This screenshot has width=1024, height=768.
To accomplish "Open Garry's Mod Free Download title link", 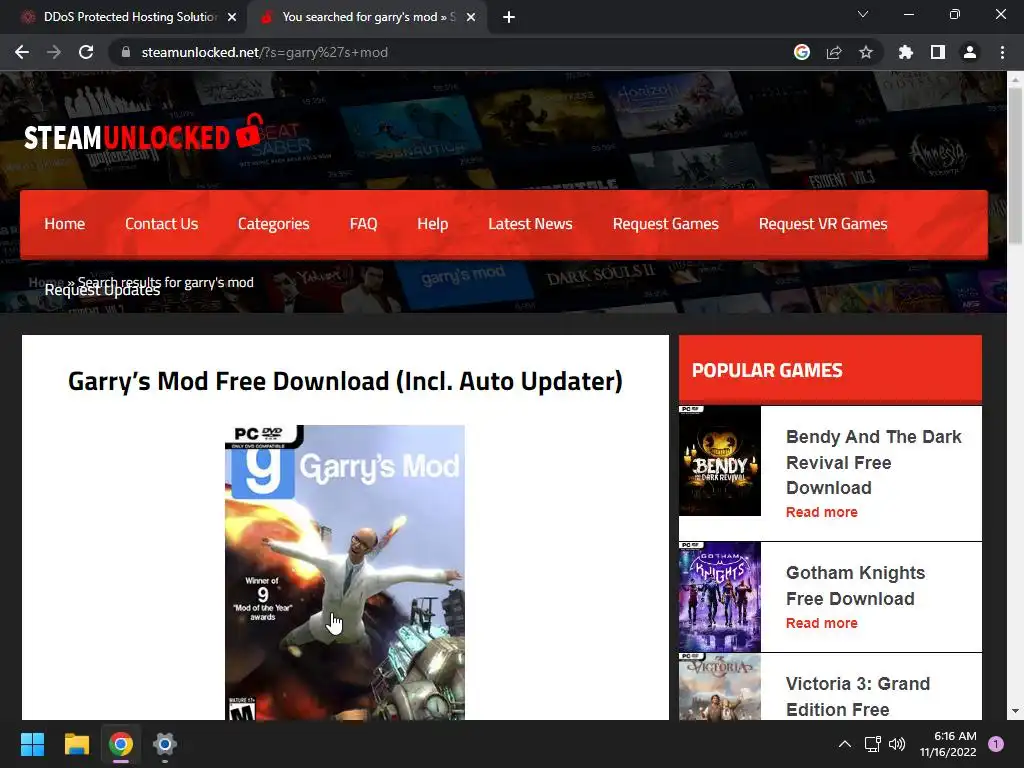I will click(x=345, y=381).
